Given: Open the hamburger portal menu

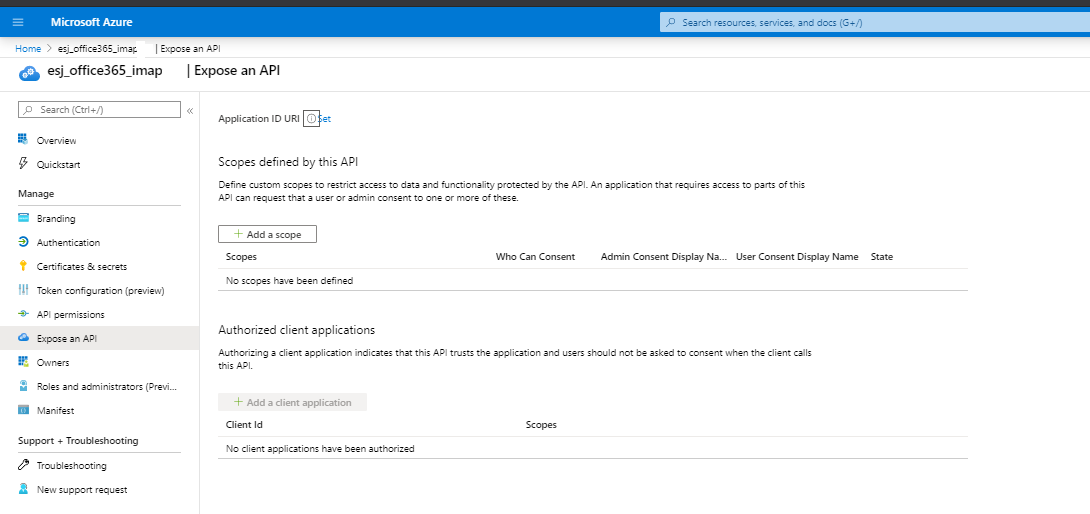Looking at the screenshot, I should [x=18, y=22].
